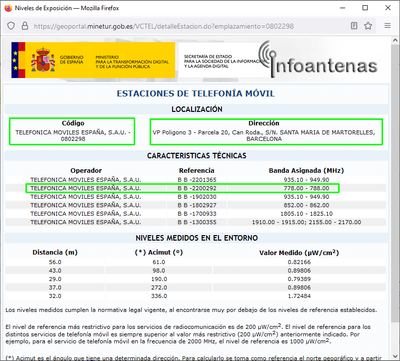Click the Infoantenas logo
Screen dimensions: 400x361
(x=318, y=59)
